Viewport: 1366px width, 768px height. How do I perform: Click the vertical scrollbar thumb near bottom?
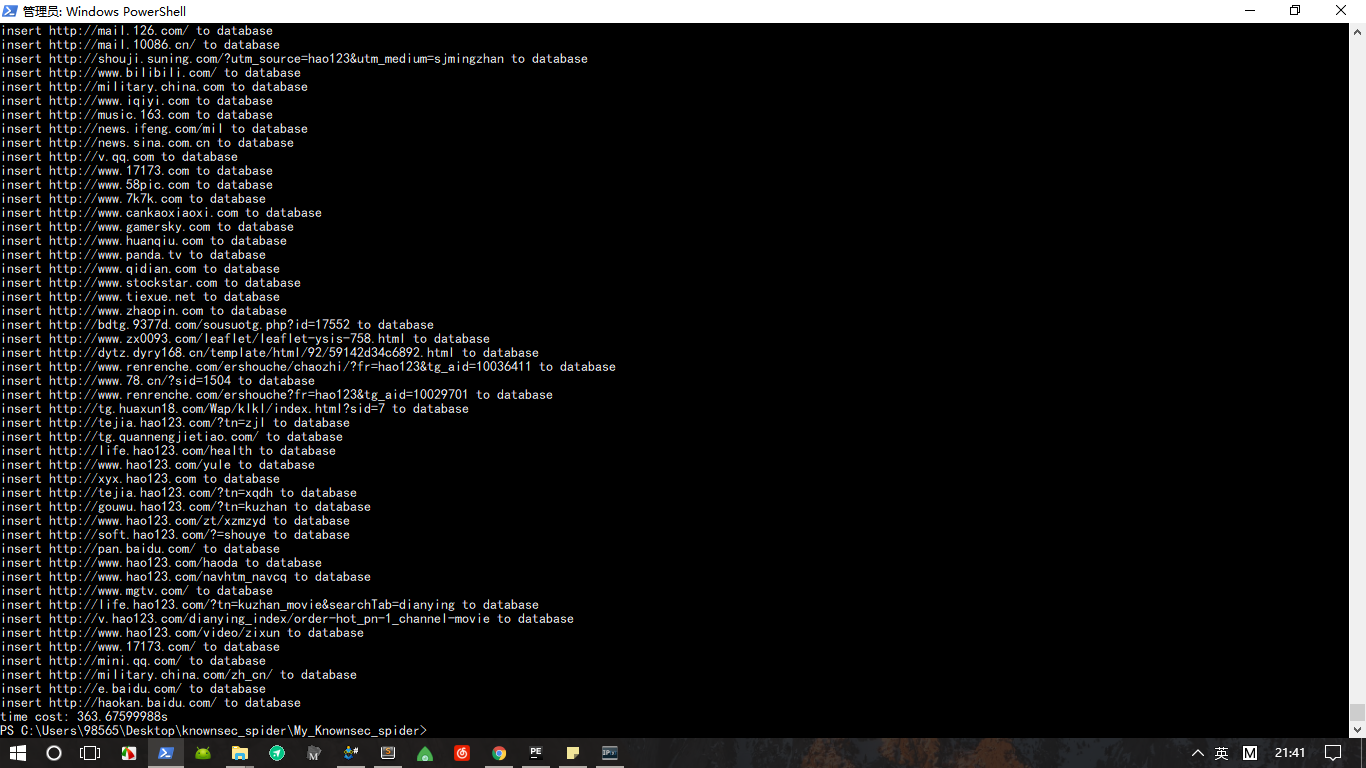pyautogui.click(x=1357, y=712)
